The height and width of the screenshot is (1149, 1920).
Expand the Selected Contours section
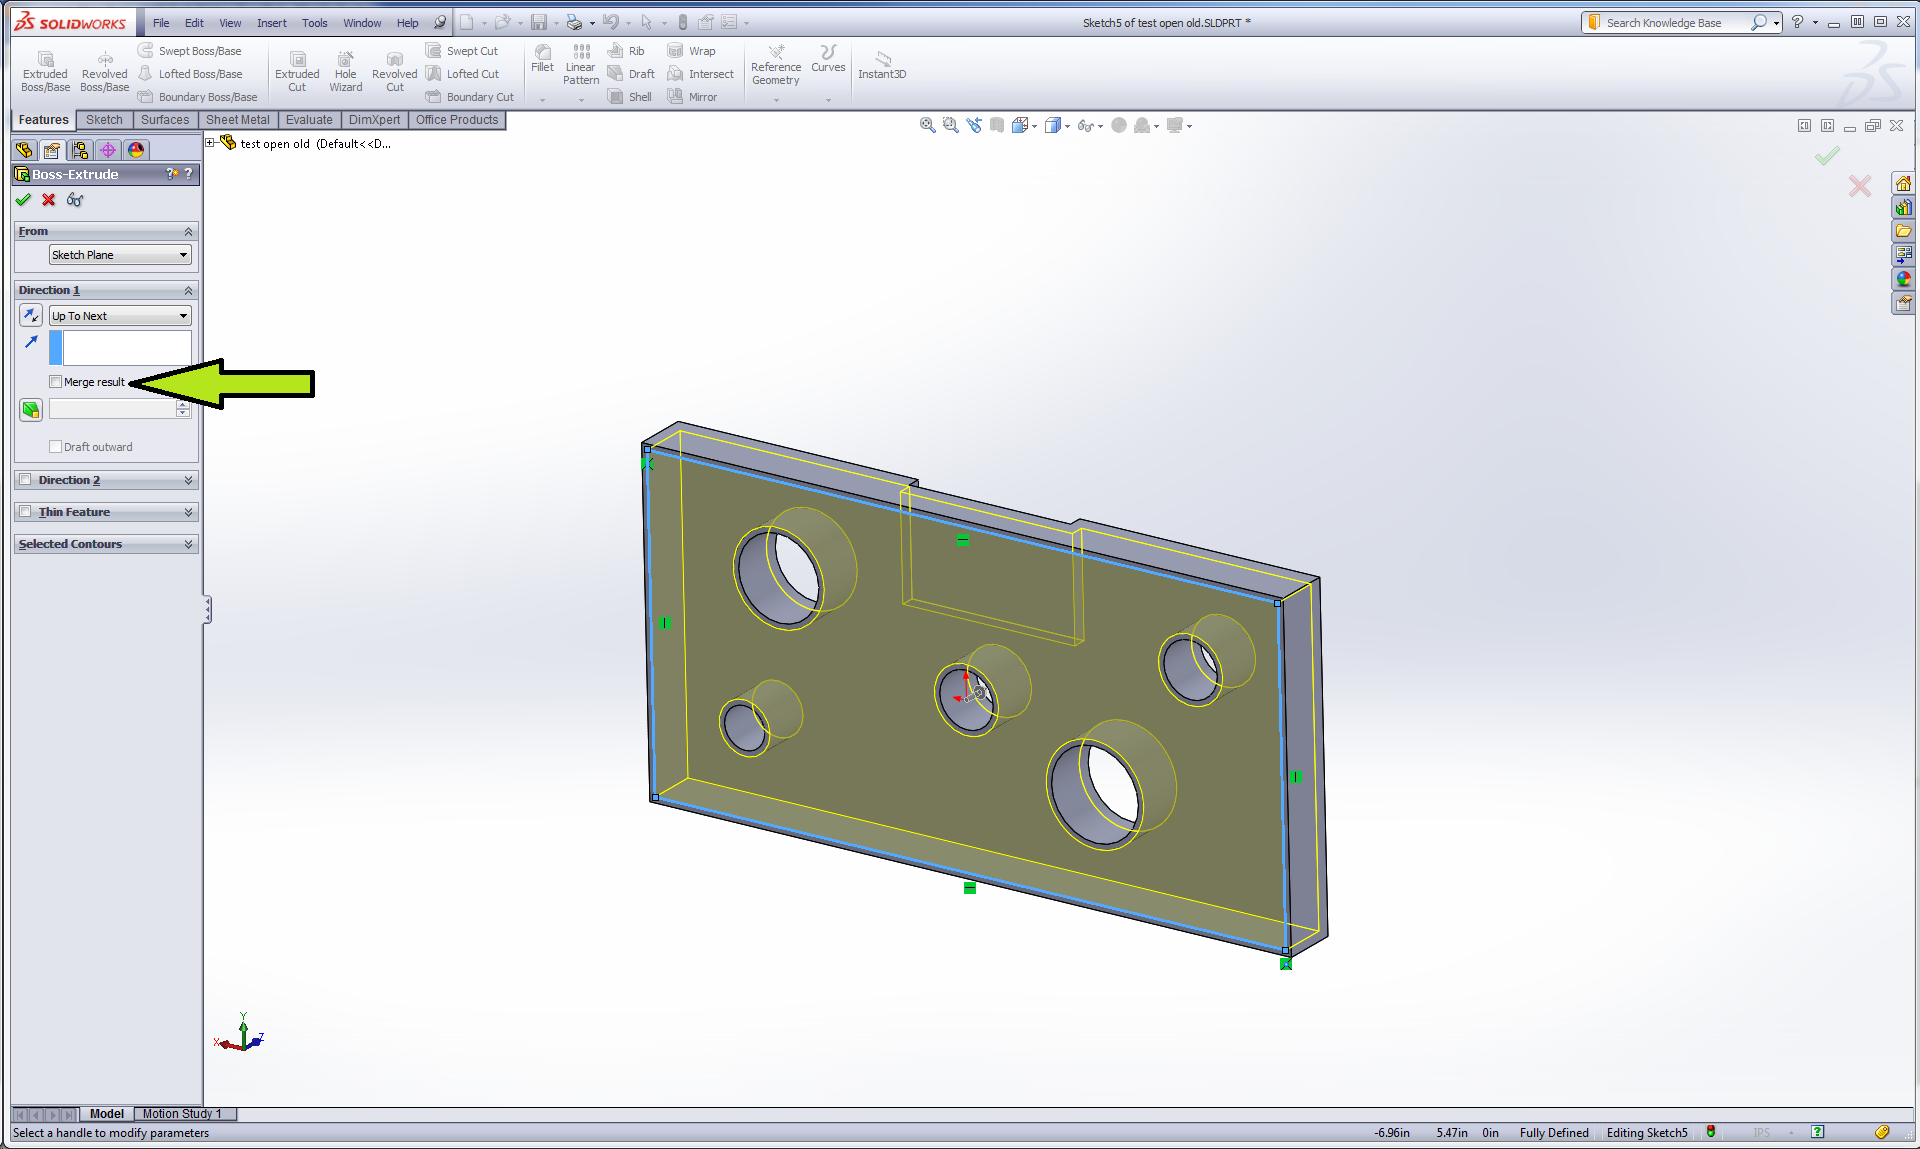188,544
